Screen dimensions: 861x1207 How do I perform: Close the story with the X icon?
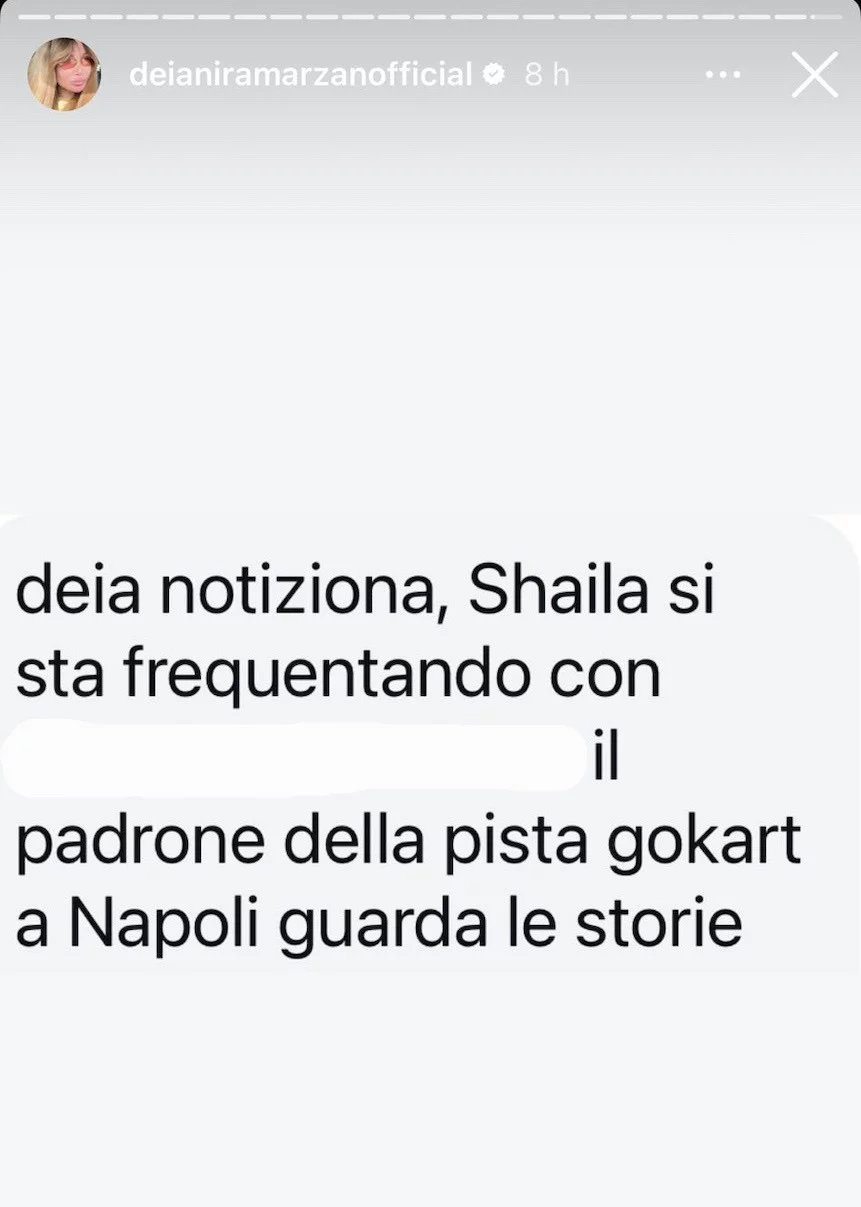pos(815,75)
